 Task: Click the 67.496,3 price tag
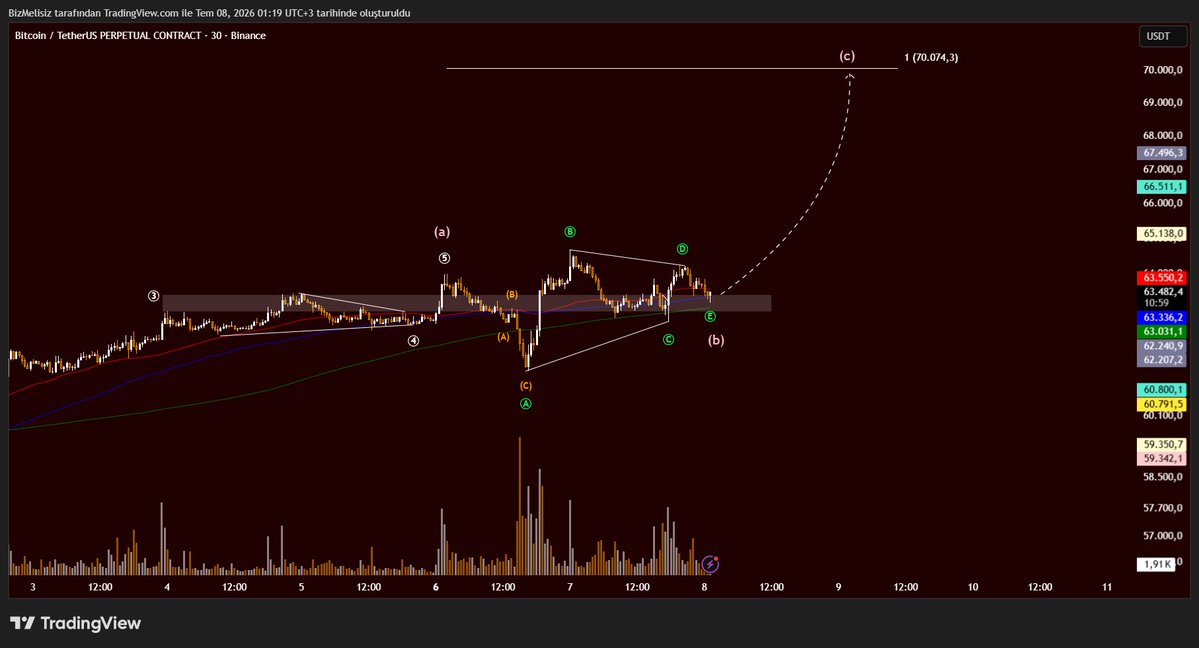[x=1162, y=153]
